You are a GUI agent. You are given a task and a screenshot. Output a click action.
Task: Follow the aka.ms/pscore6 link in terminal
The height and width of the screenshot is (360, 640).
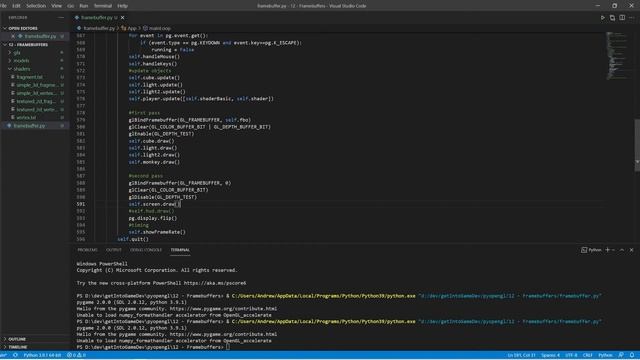coord(215,283)
